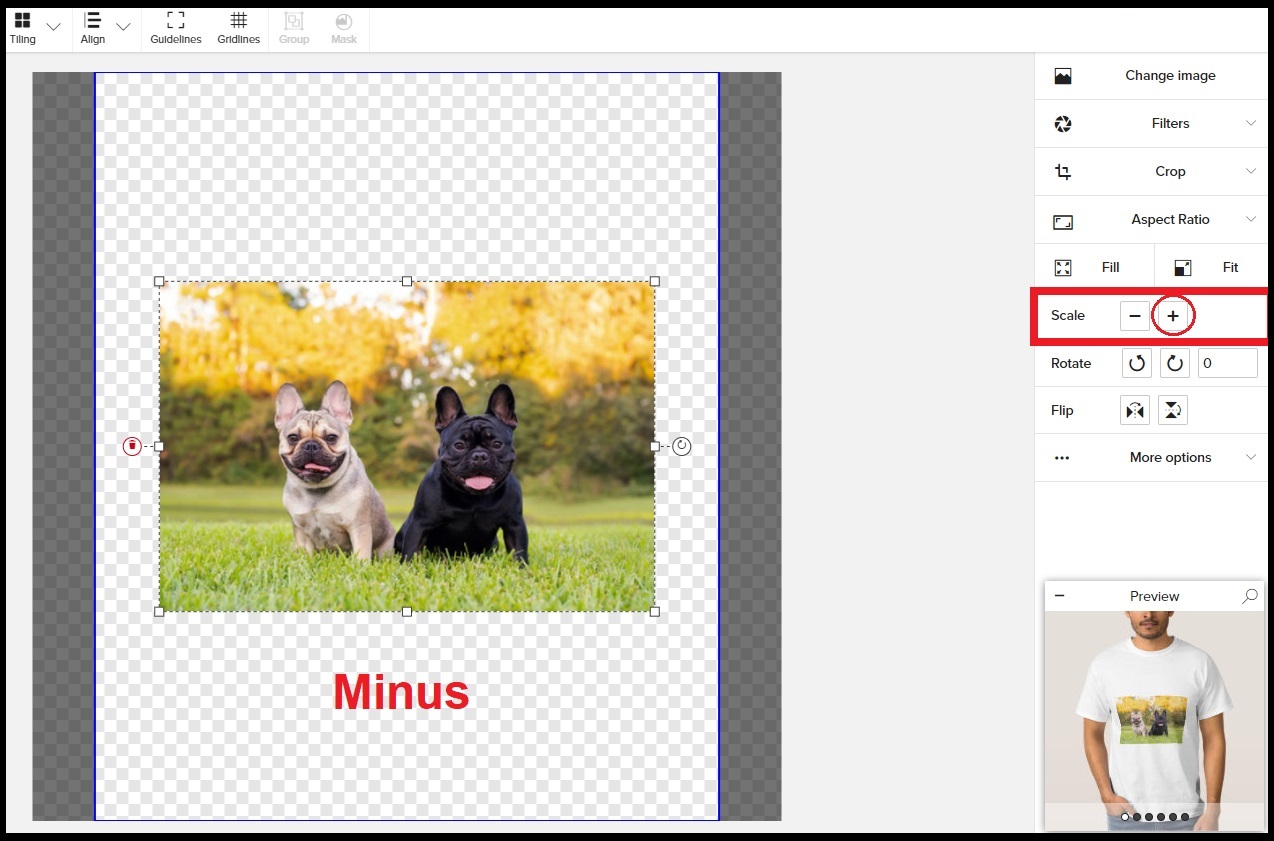This screenshot has height=841, width=1274.
Task: Click the bottom-left resize handle of image
Action: click(x=159, y=611)
